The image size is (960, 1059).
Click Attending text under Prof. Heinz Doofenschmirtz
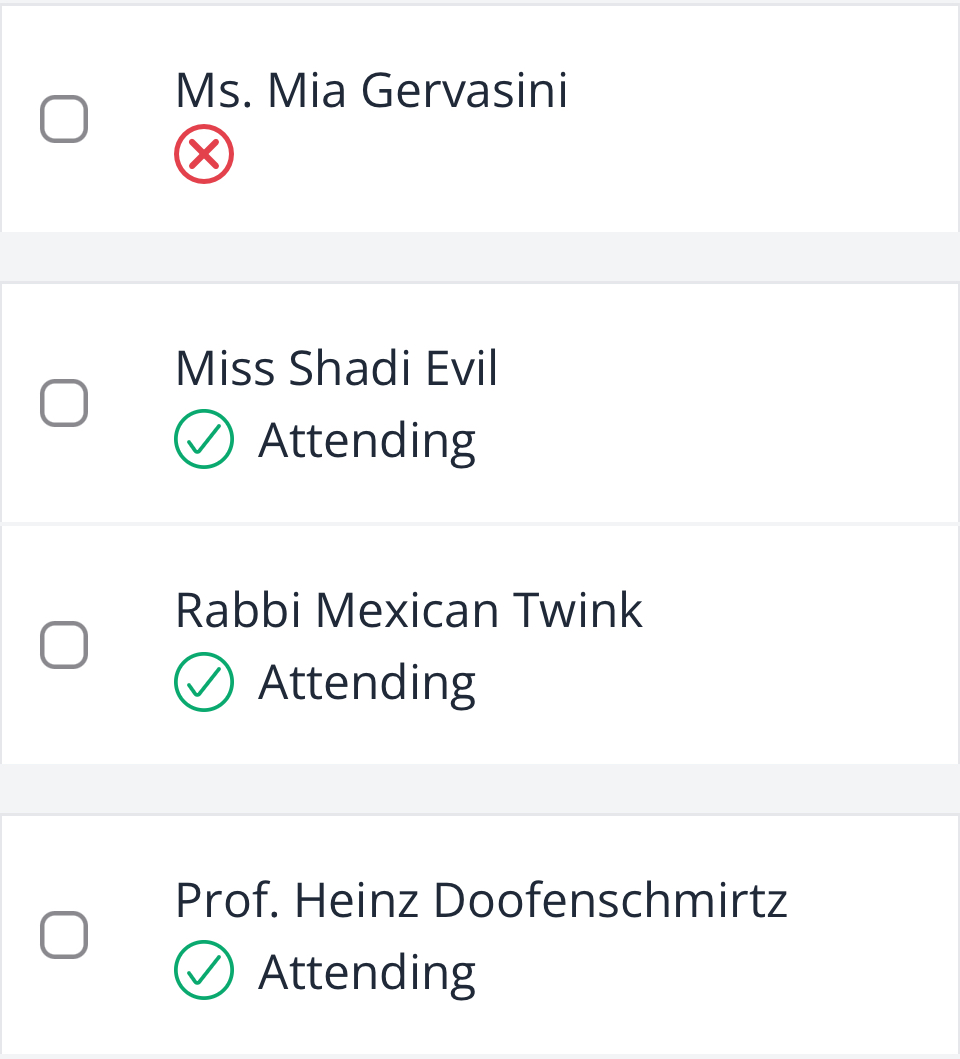pos(368,973)
